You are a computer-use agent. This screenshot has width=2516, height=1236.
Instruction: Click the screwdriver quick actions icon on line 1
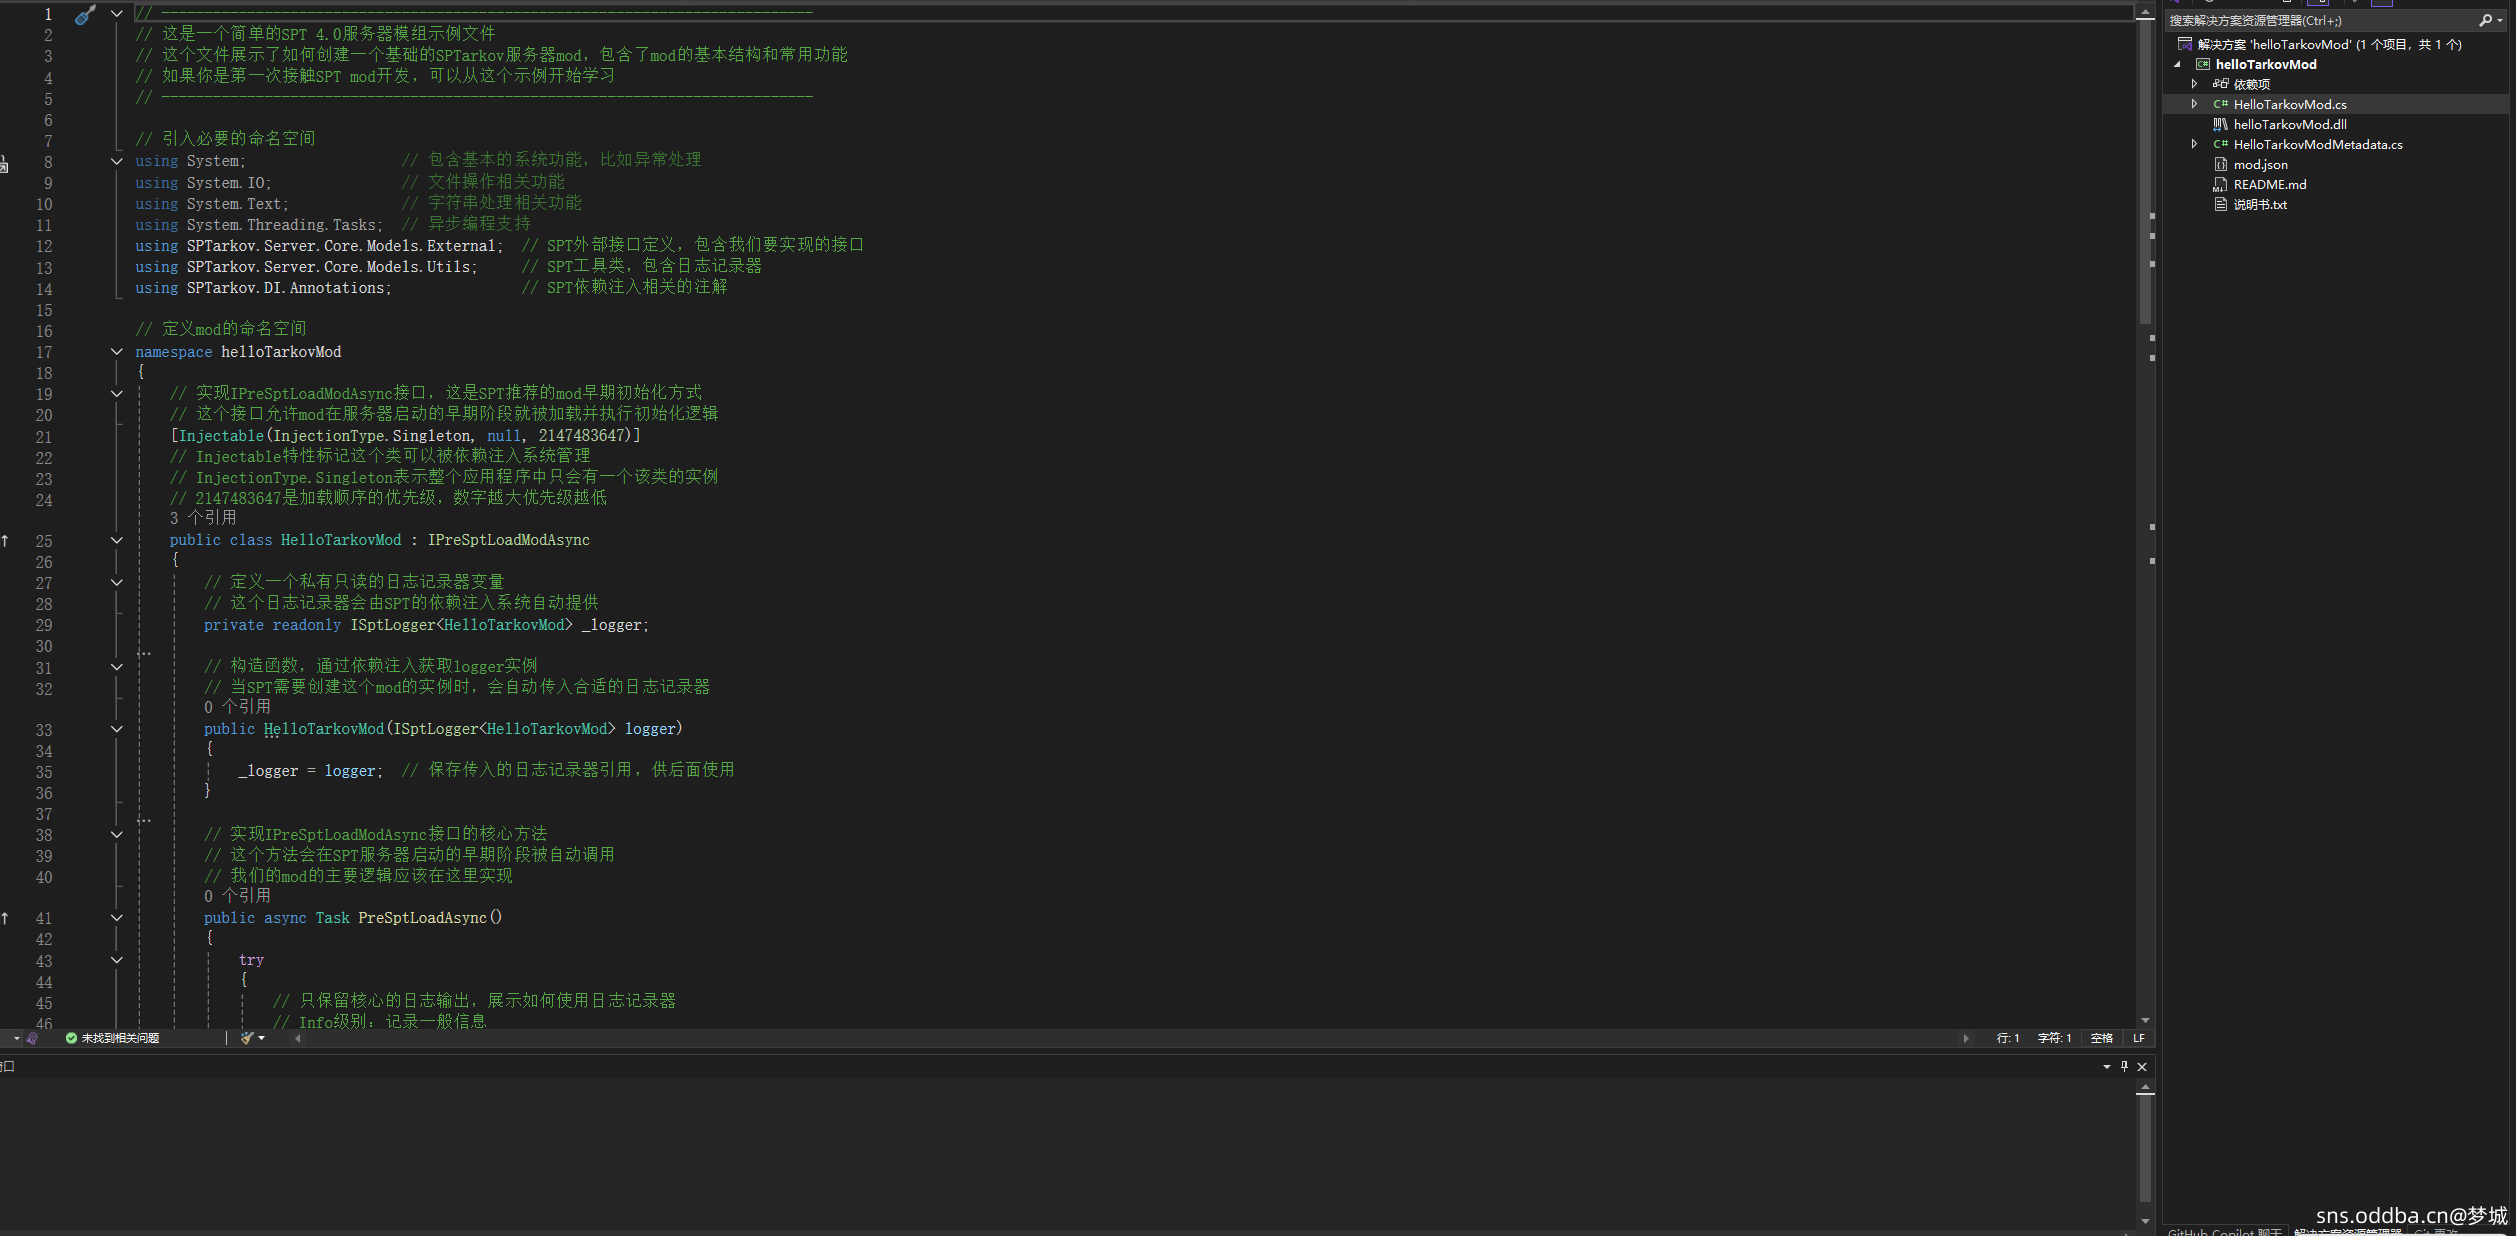(x=85, y=15)
